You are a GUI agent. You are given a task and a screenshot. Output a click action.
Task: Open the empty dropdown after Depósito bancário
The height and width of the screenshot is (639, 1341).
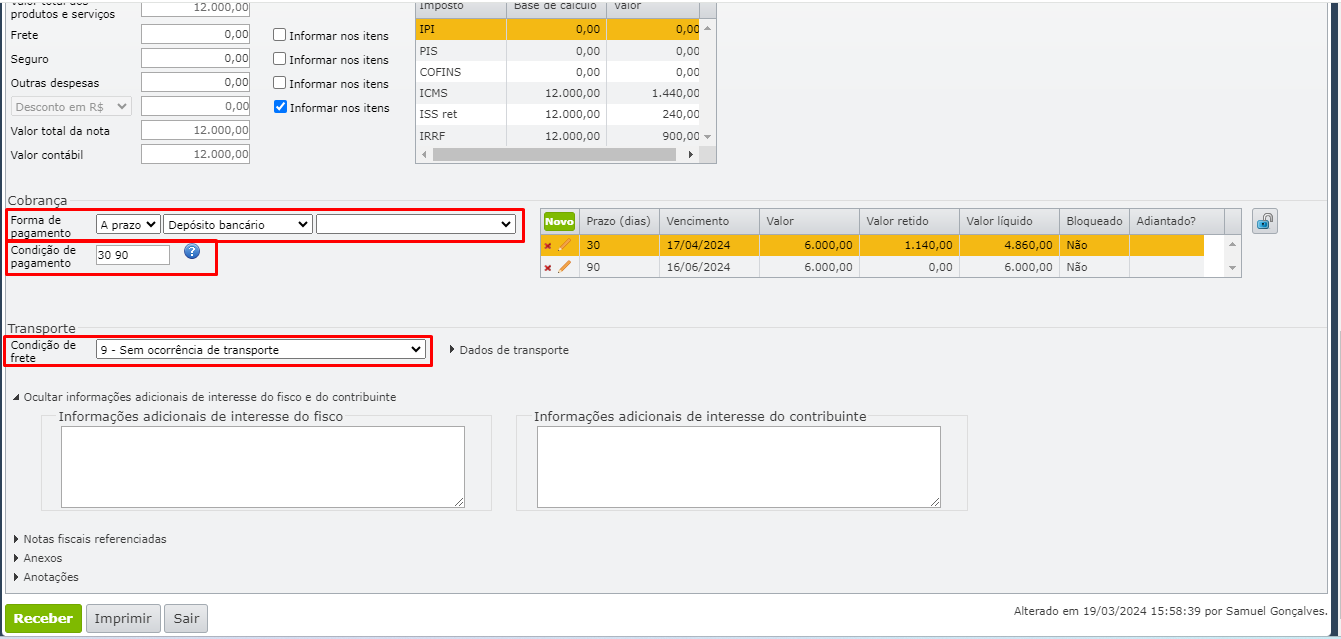coord(416,225)
